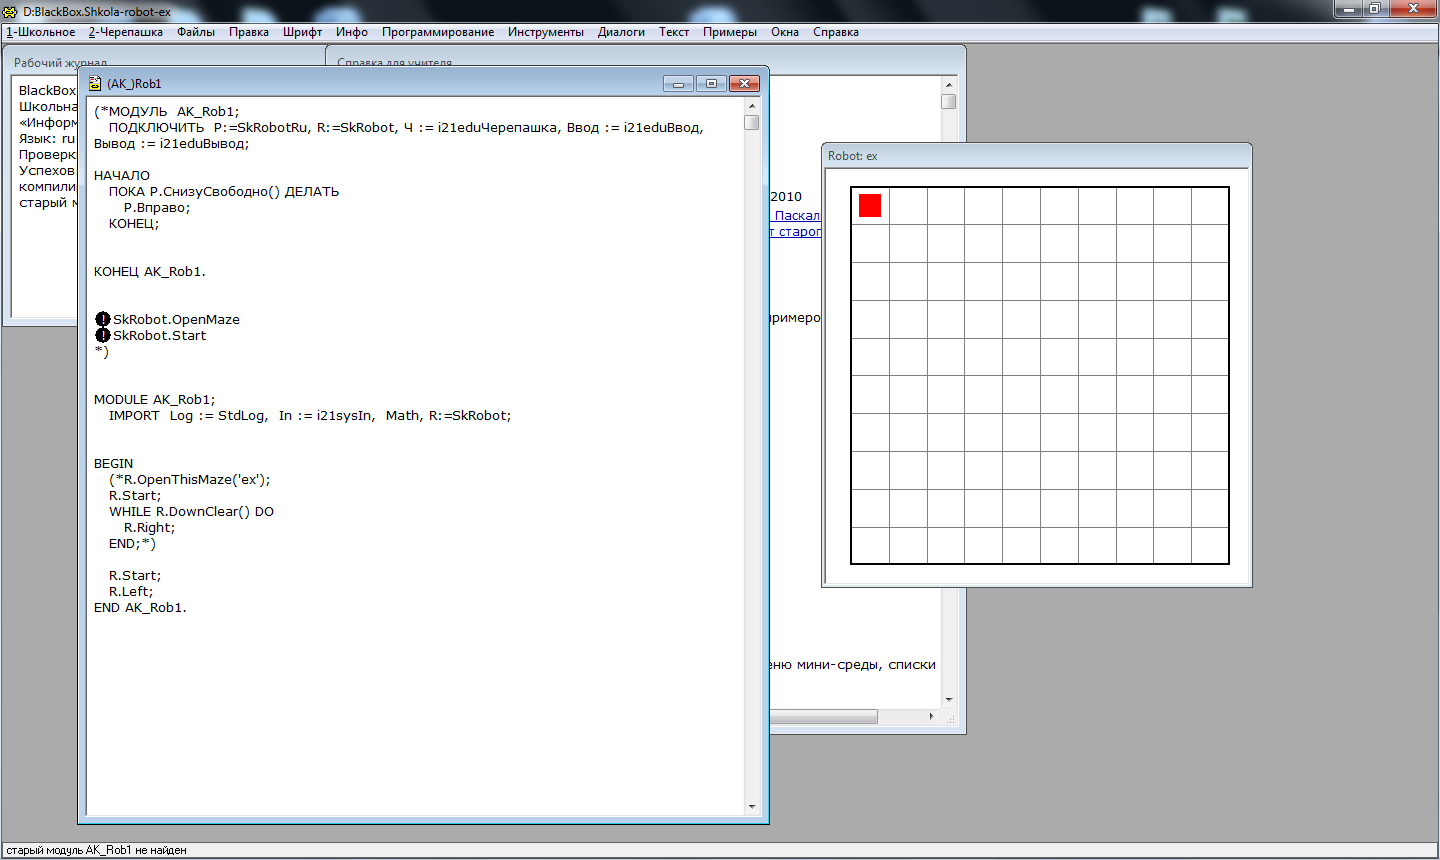
Task: Open the Примеры menu
Action: point(729,32)
